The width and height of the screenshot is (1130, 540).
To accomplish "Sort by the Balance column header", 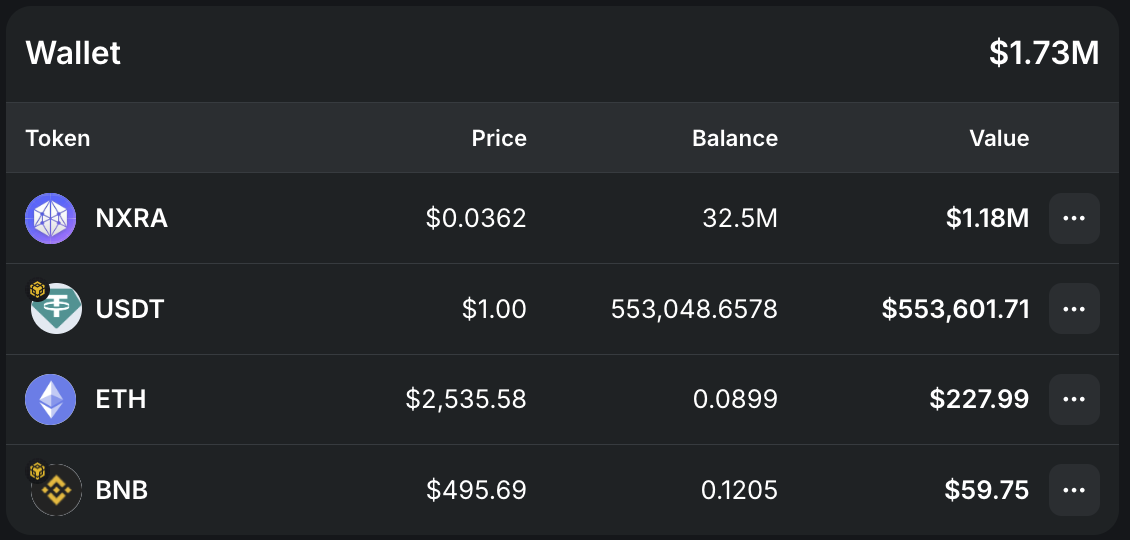I will point(735,138).
